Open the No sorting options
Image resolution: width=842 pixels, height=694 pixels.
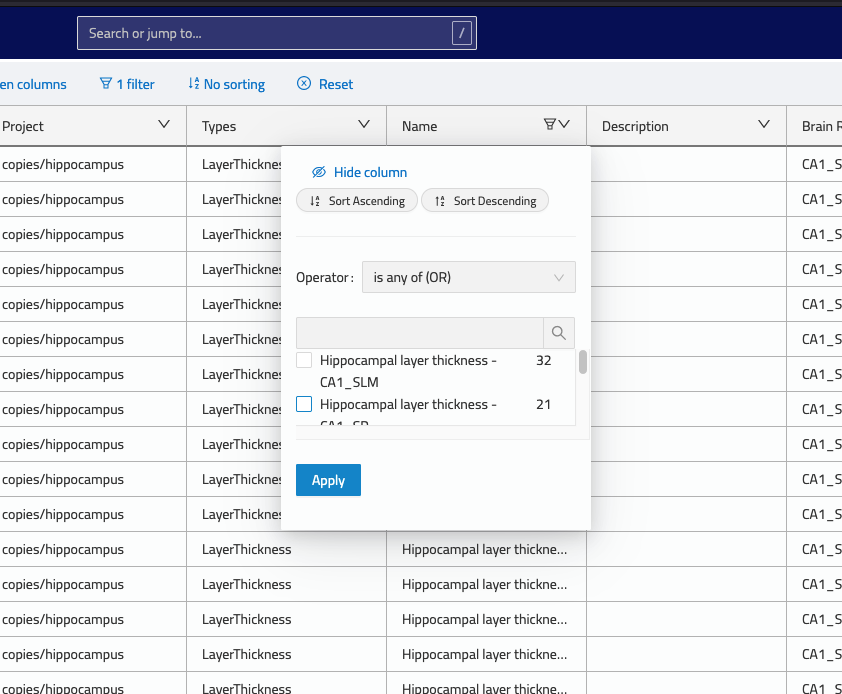[x=227, y=84]
